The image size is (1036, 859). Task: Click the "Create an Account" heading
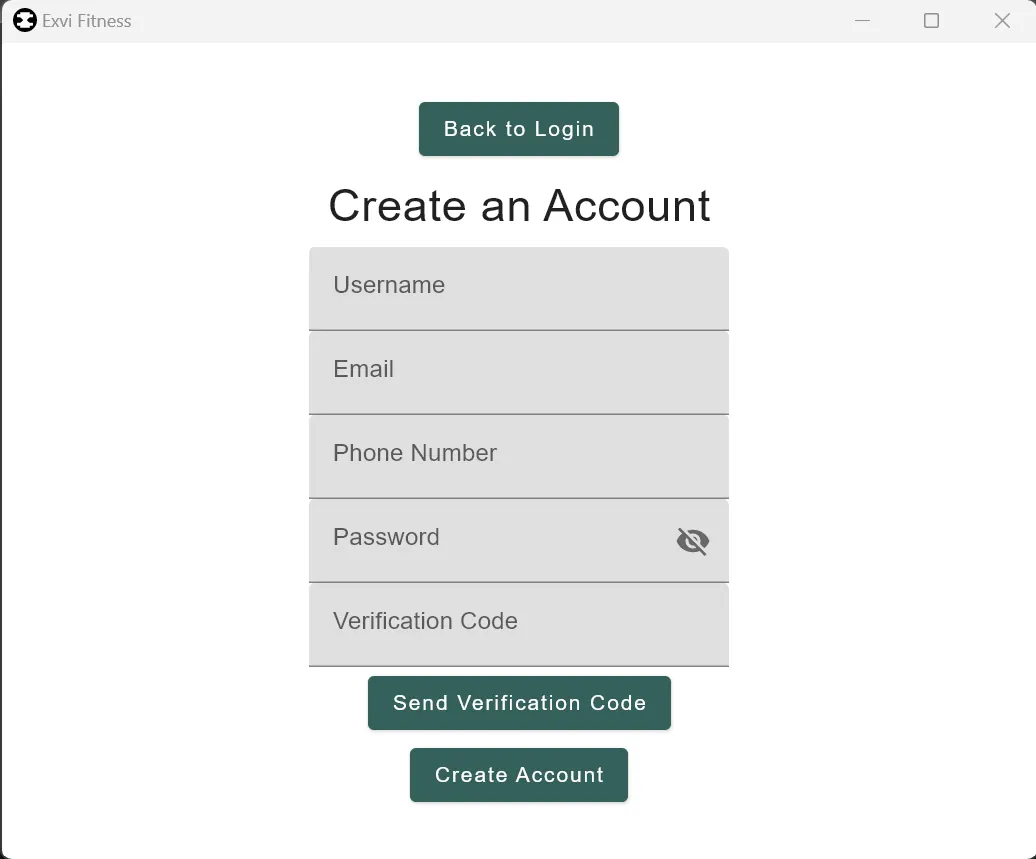point(519,205)
